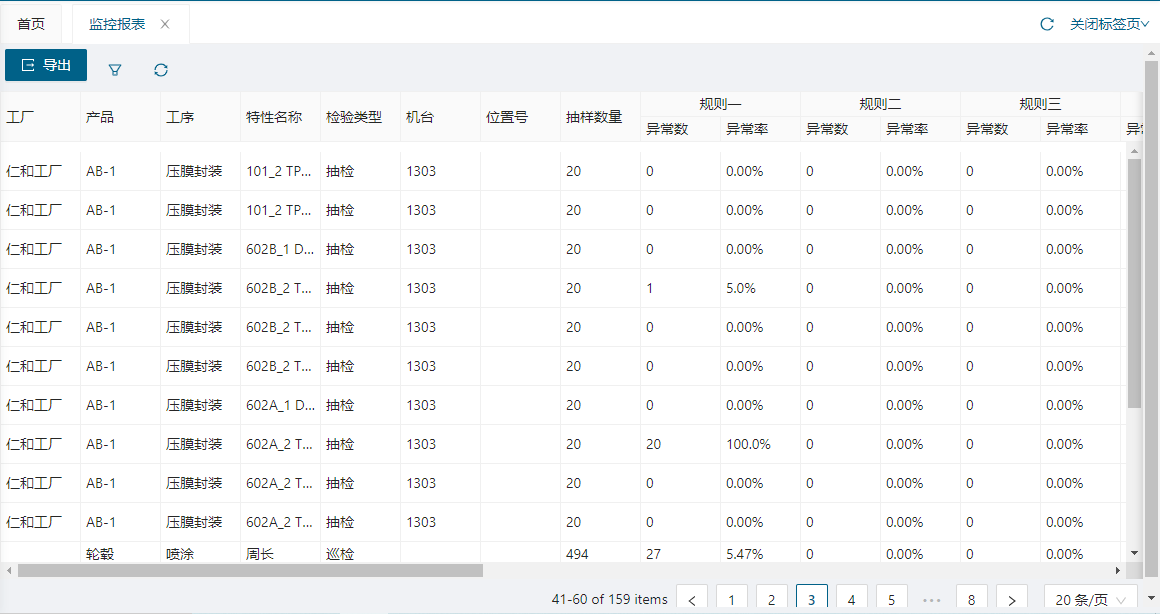Image resolution: width=1160 pixels, height=614 pixels.
Task: Click the table's vertical scrollbar thumb
Action: point(1134,280)
